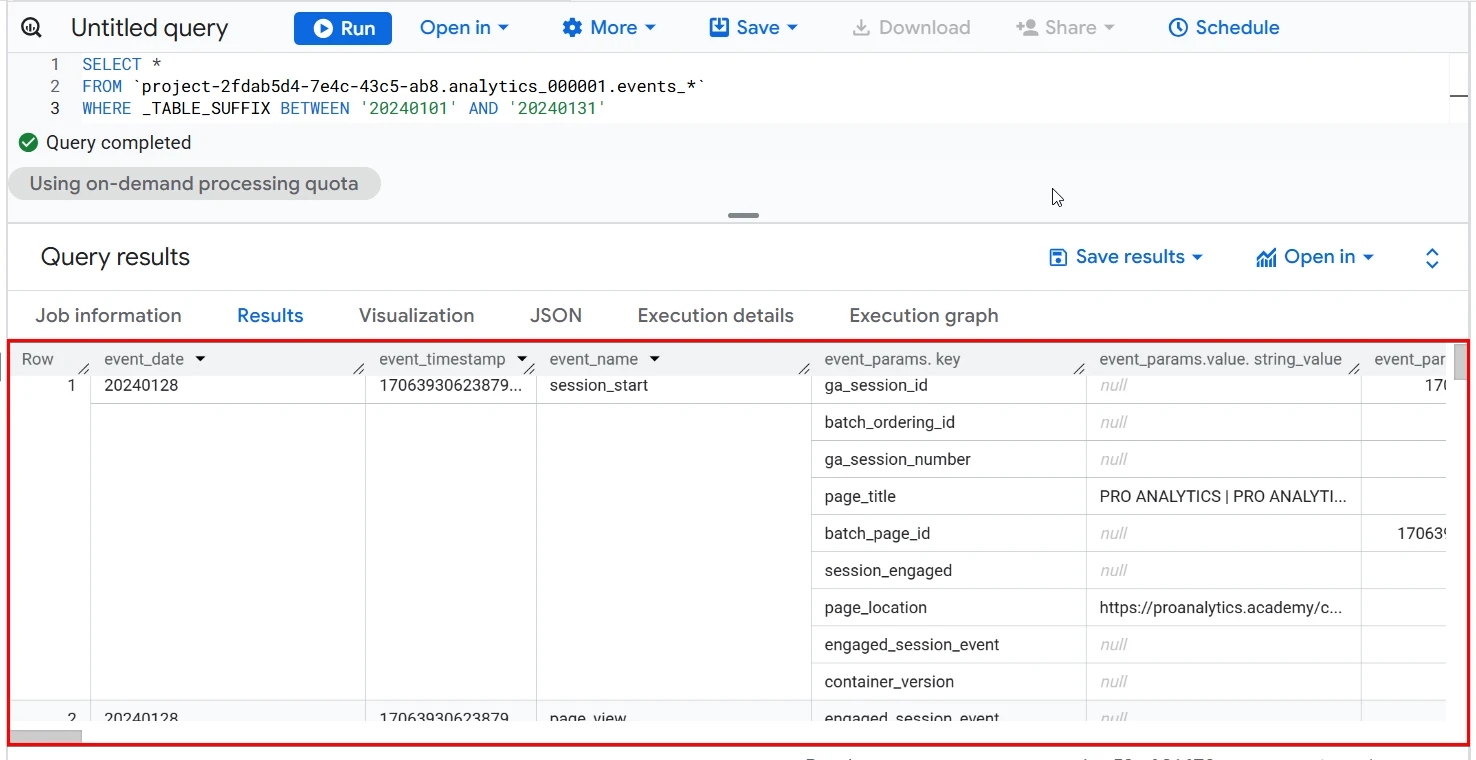Click the proanalytics.academy URL value cell

(1224, 607)
